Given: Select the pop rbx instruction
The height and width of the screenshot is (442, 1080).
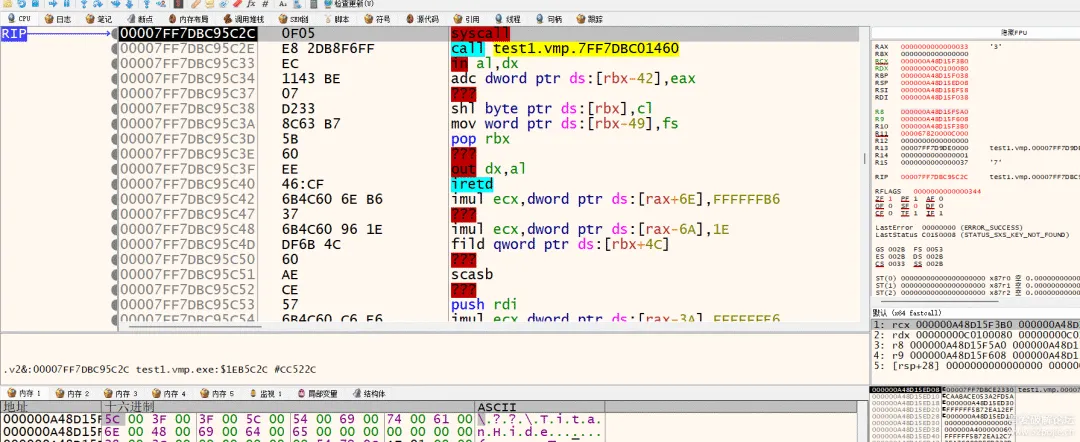Looking at the screenshot, I should (x=480, y=139).
